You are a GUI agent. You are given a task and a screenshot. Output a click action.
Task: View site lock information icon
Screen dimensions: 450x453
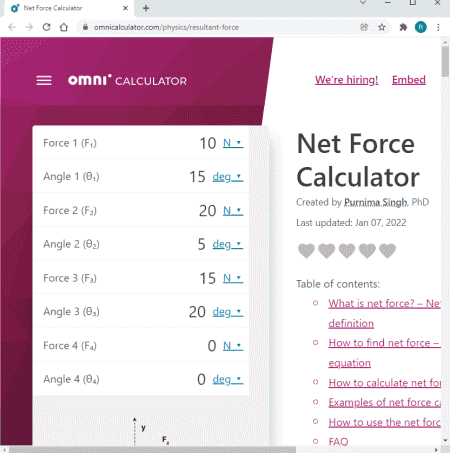pyautogui.click(x=85, y=27)
